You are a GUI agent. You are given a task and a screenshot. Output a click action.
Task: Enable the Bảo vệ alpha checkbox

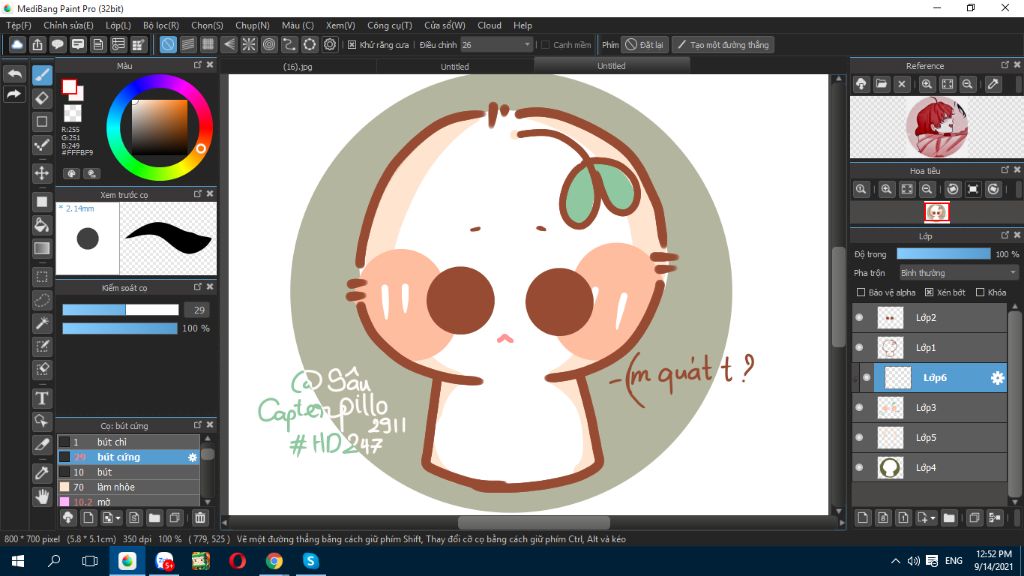click(x=861, y=293)
